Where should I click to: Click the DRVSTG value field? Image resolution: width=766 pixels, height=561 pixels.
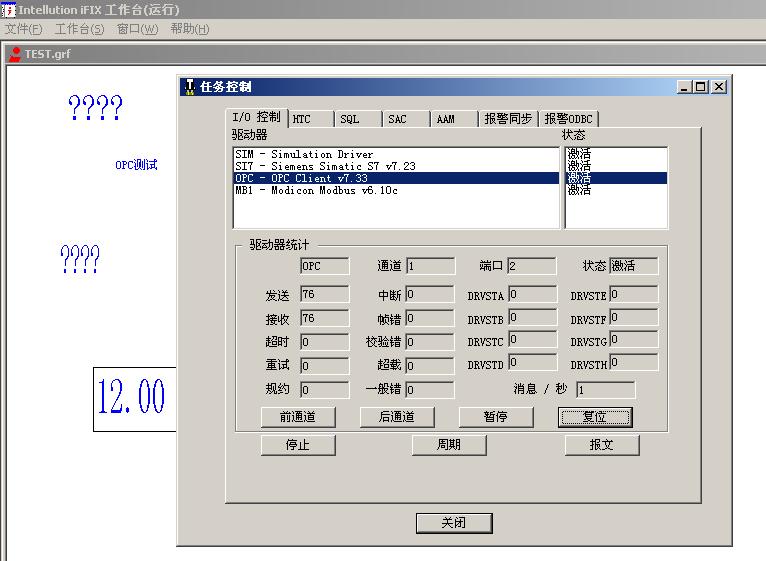pyautogui.click(x=634, y=340)
